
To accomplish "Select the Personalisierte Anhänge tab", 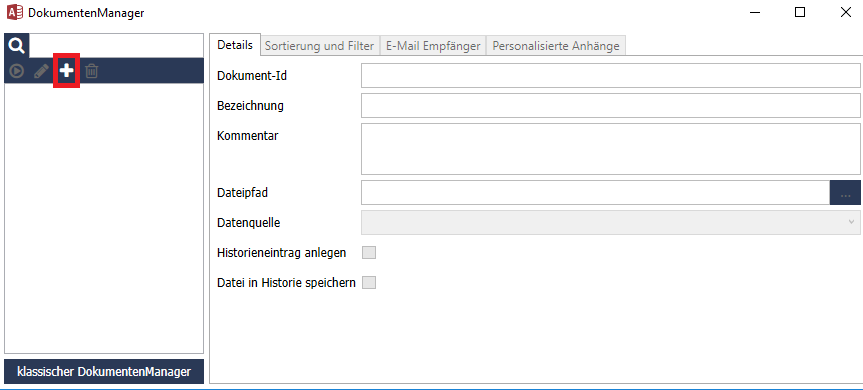I will click(556, 46).
